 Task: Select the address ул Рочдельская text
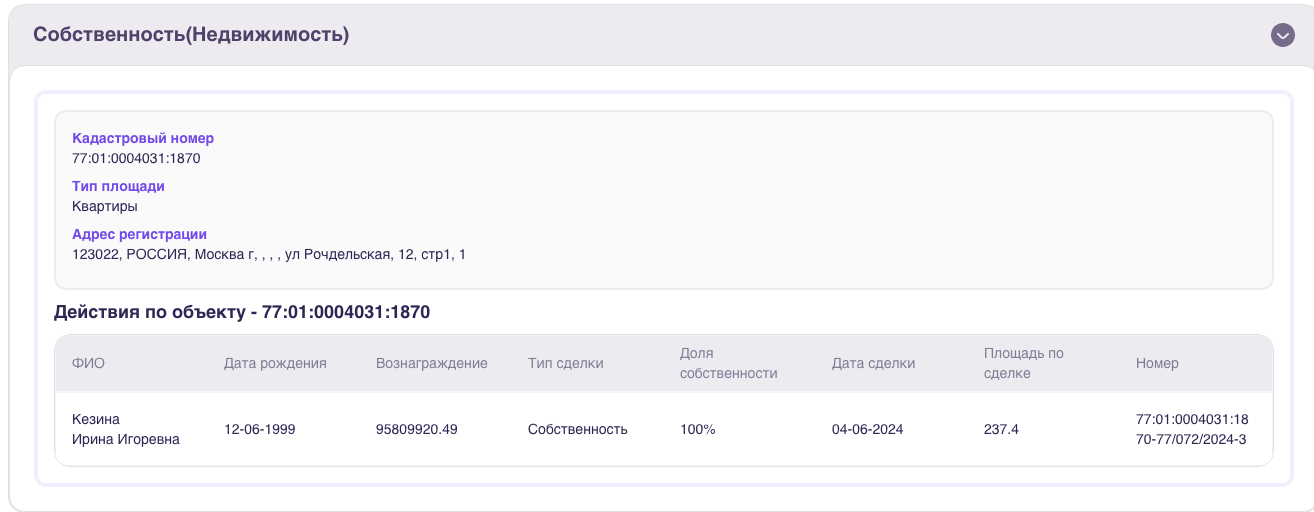click(x=338, y=254)
